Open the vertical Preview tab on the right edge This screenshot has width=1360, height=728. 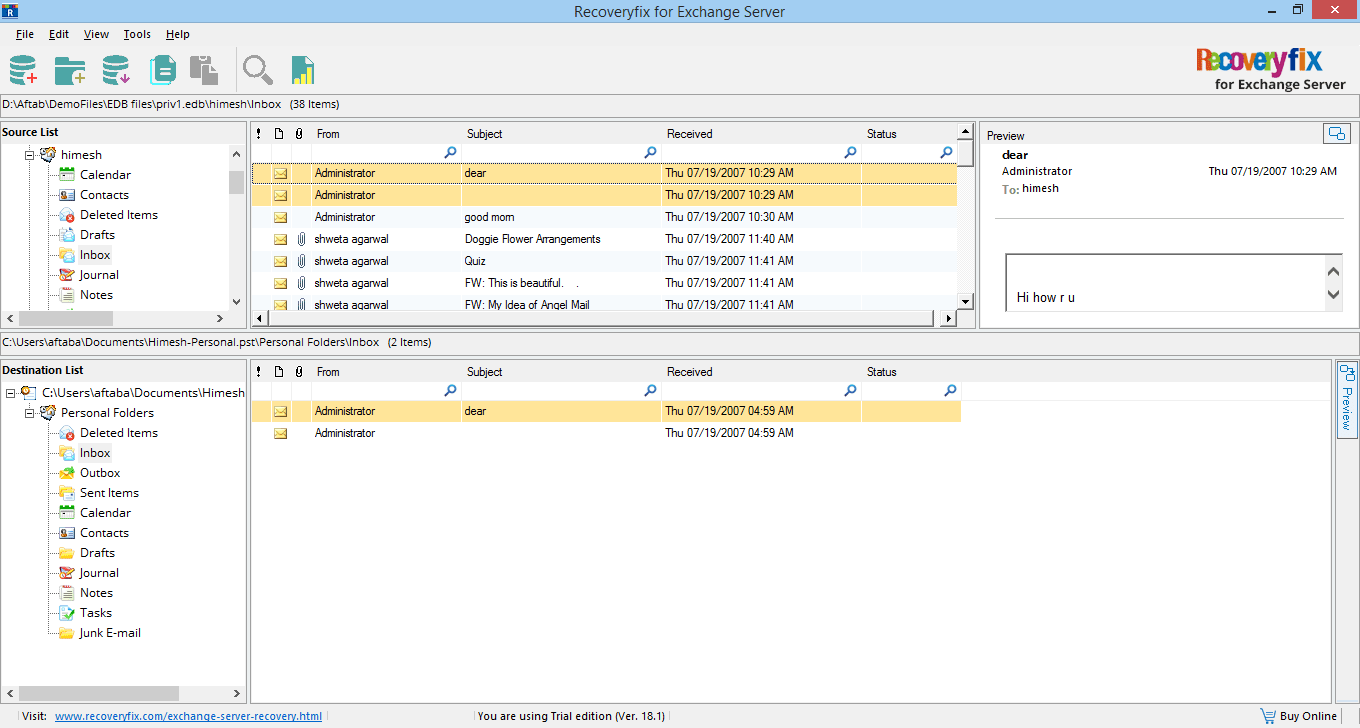click(1346, 399)
